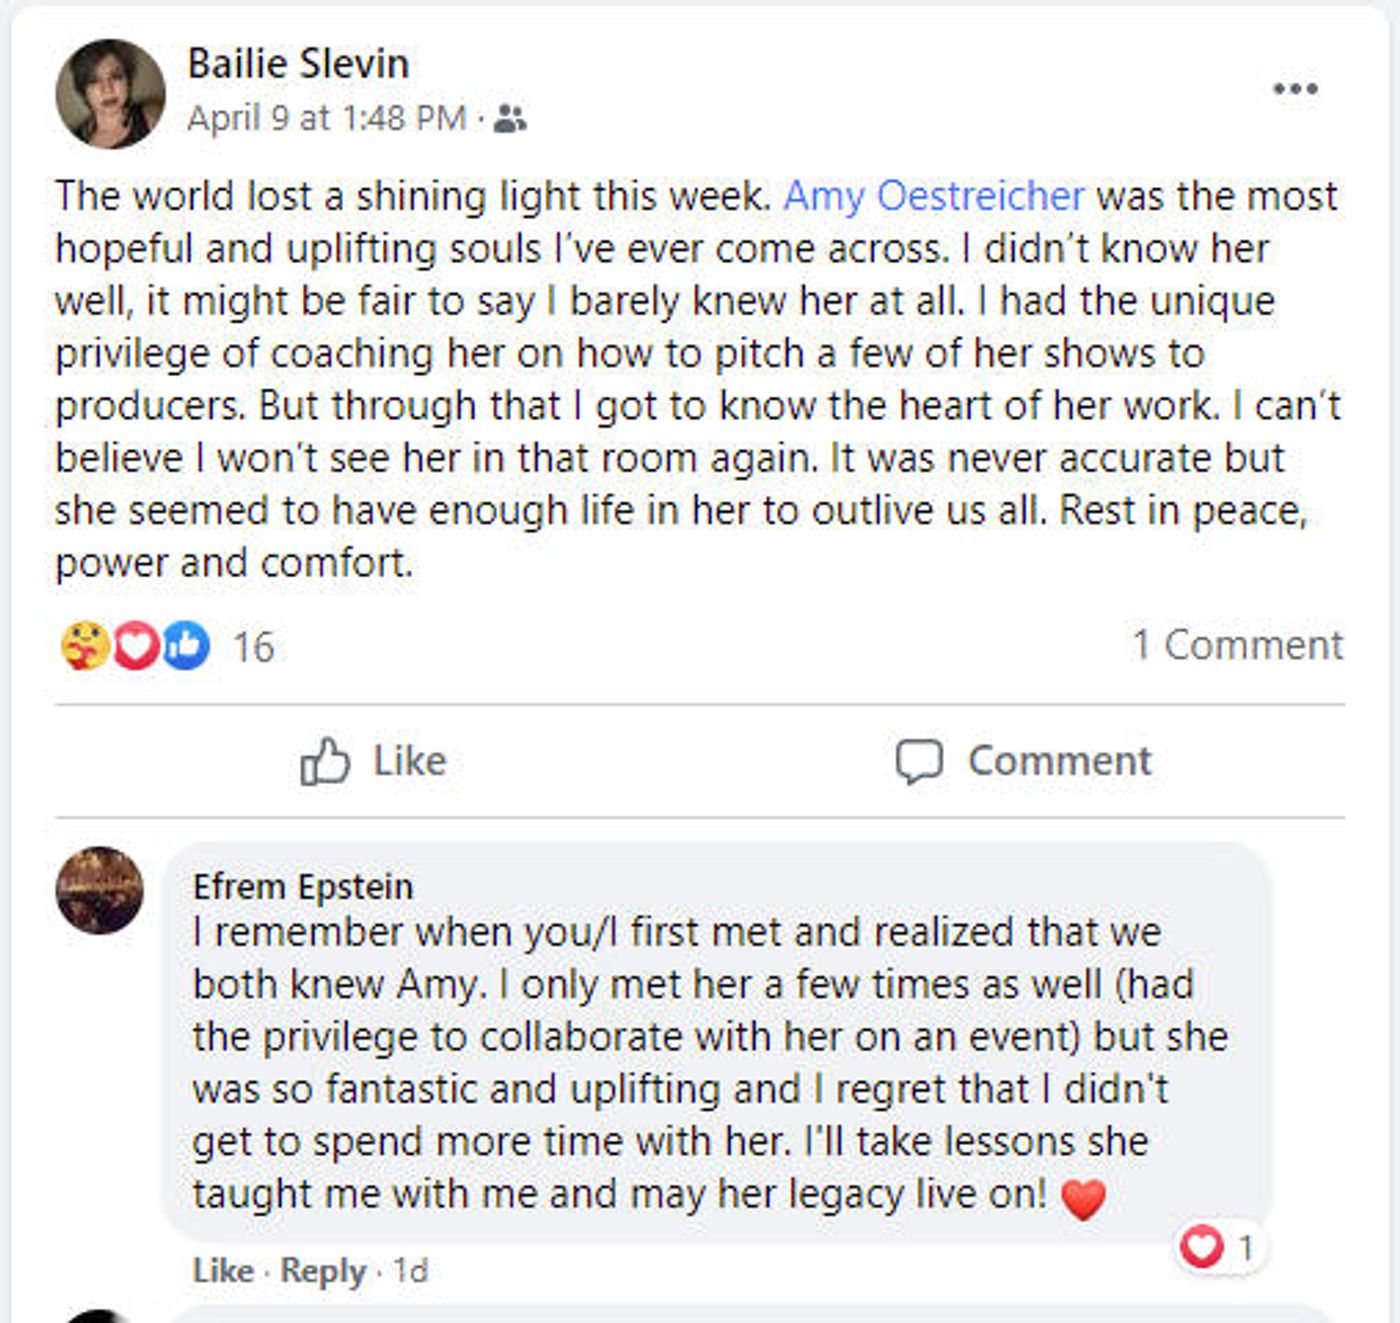Image resolution: width=1400 pixels, height=1323 pixels.
Task: Click the 1d comment timestamp
Action: 410,1270
